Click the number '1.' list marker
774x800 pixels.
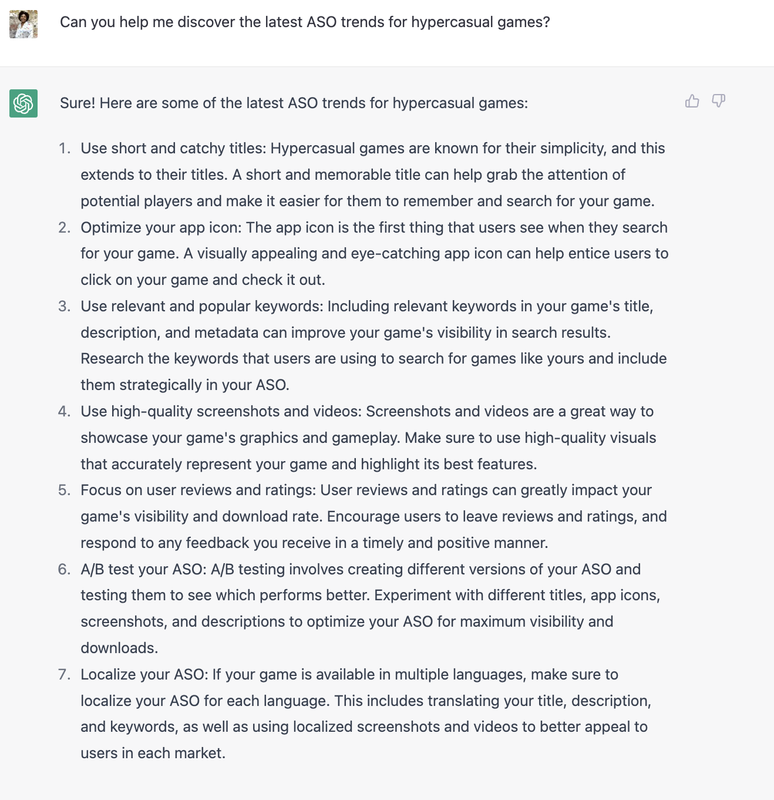point(64,148)
